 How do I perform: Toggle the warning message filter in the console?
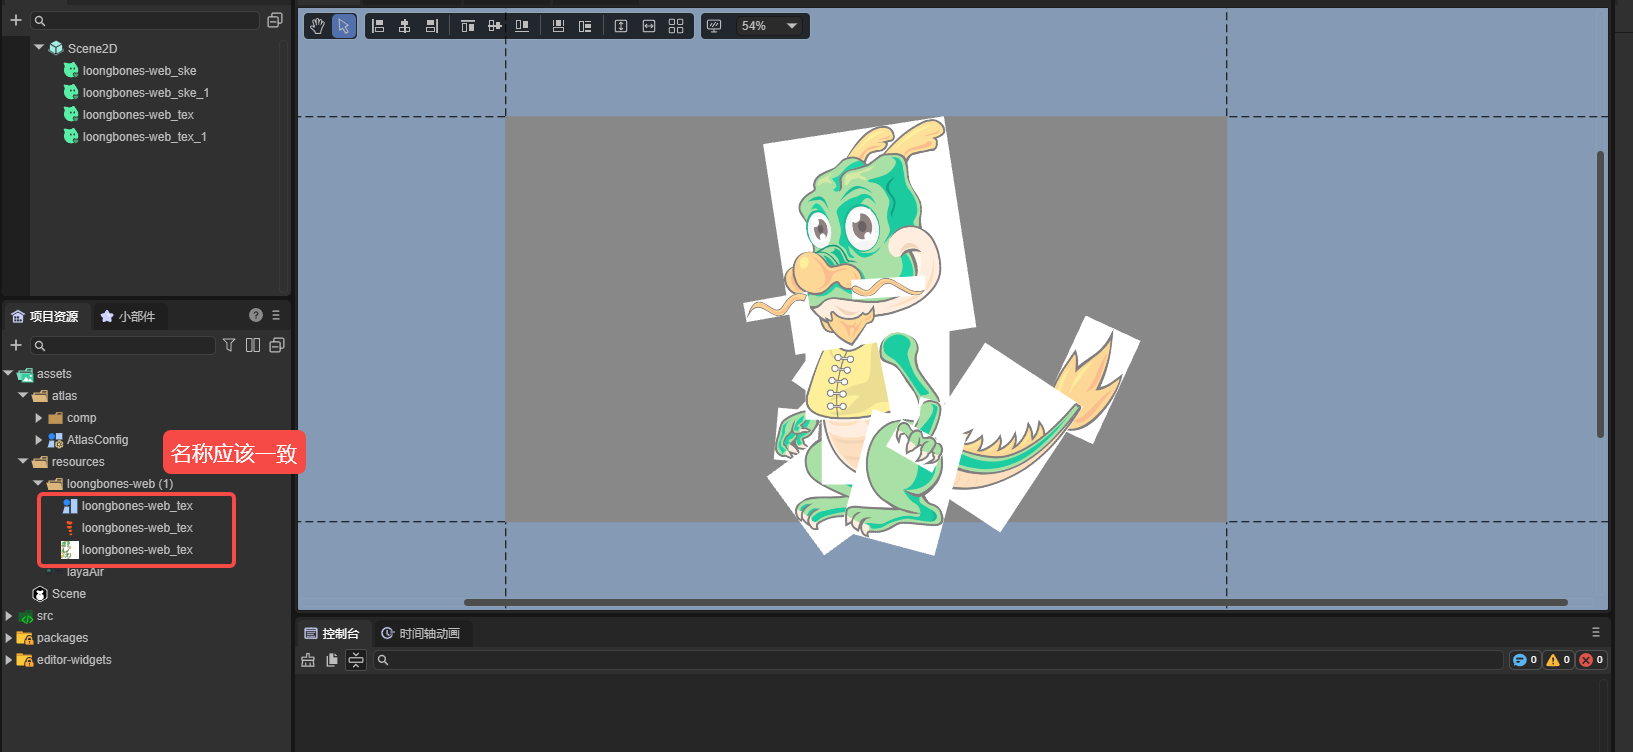coord(1558,660)
